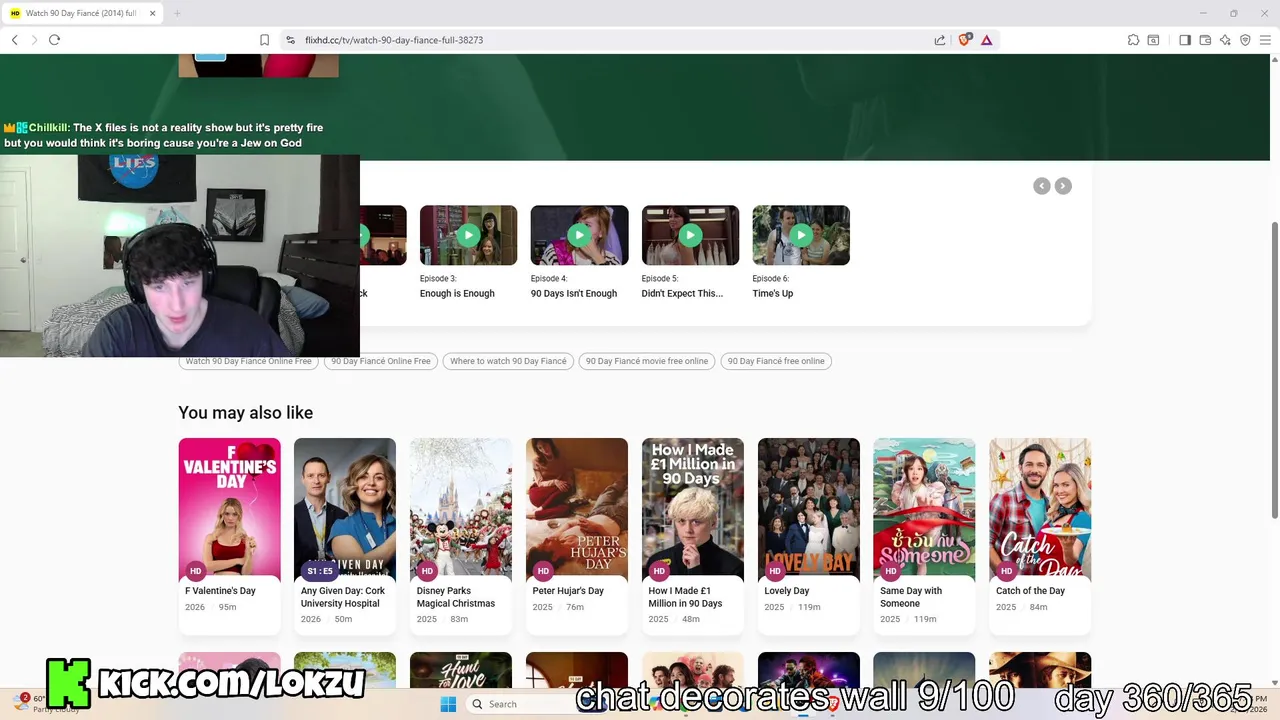Select the Watch 90 Day Fiancé (2014) tab
Screen dimensions: 1280x720
click(84, 13)
